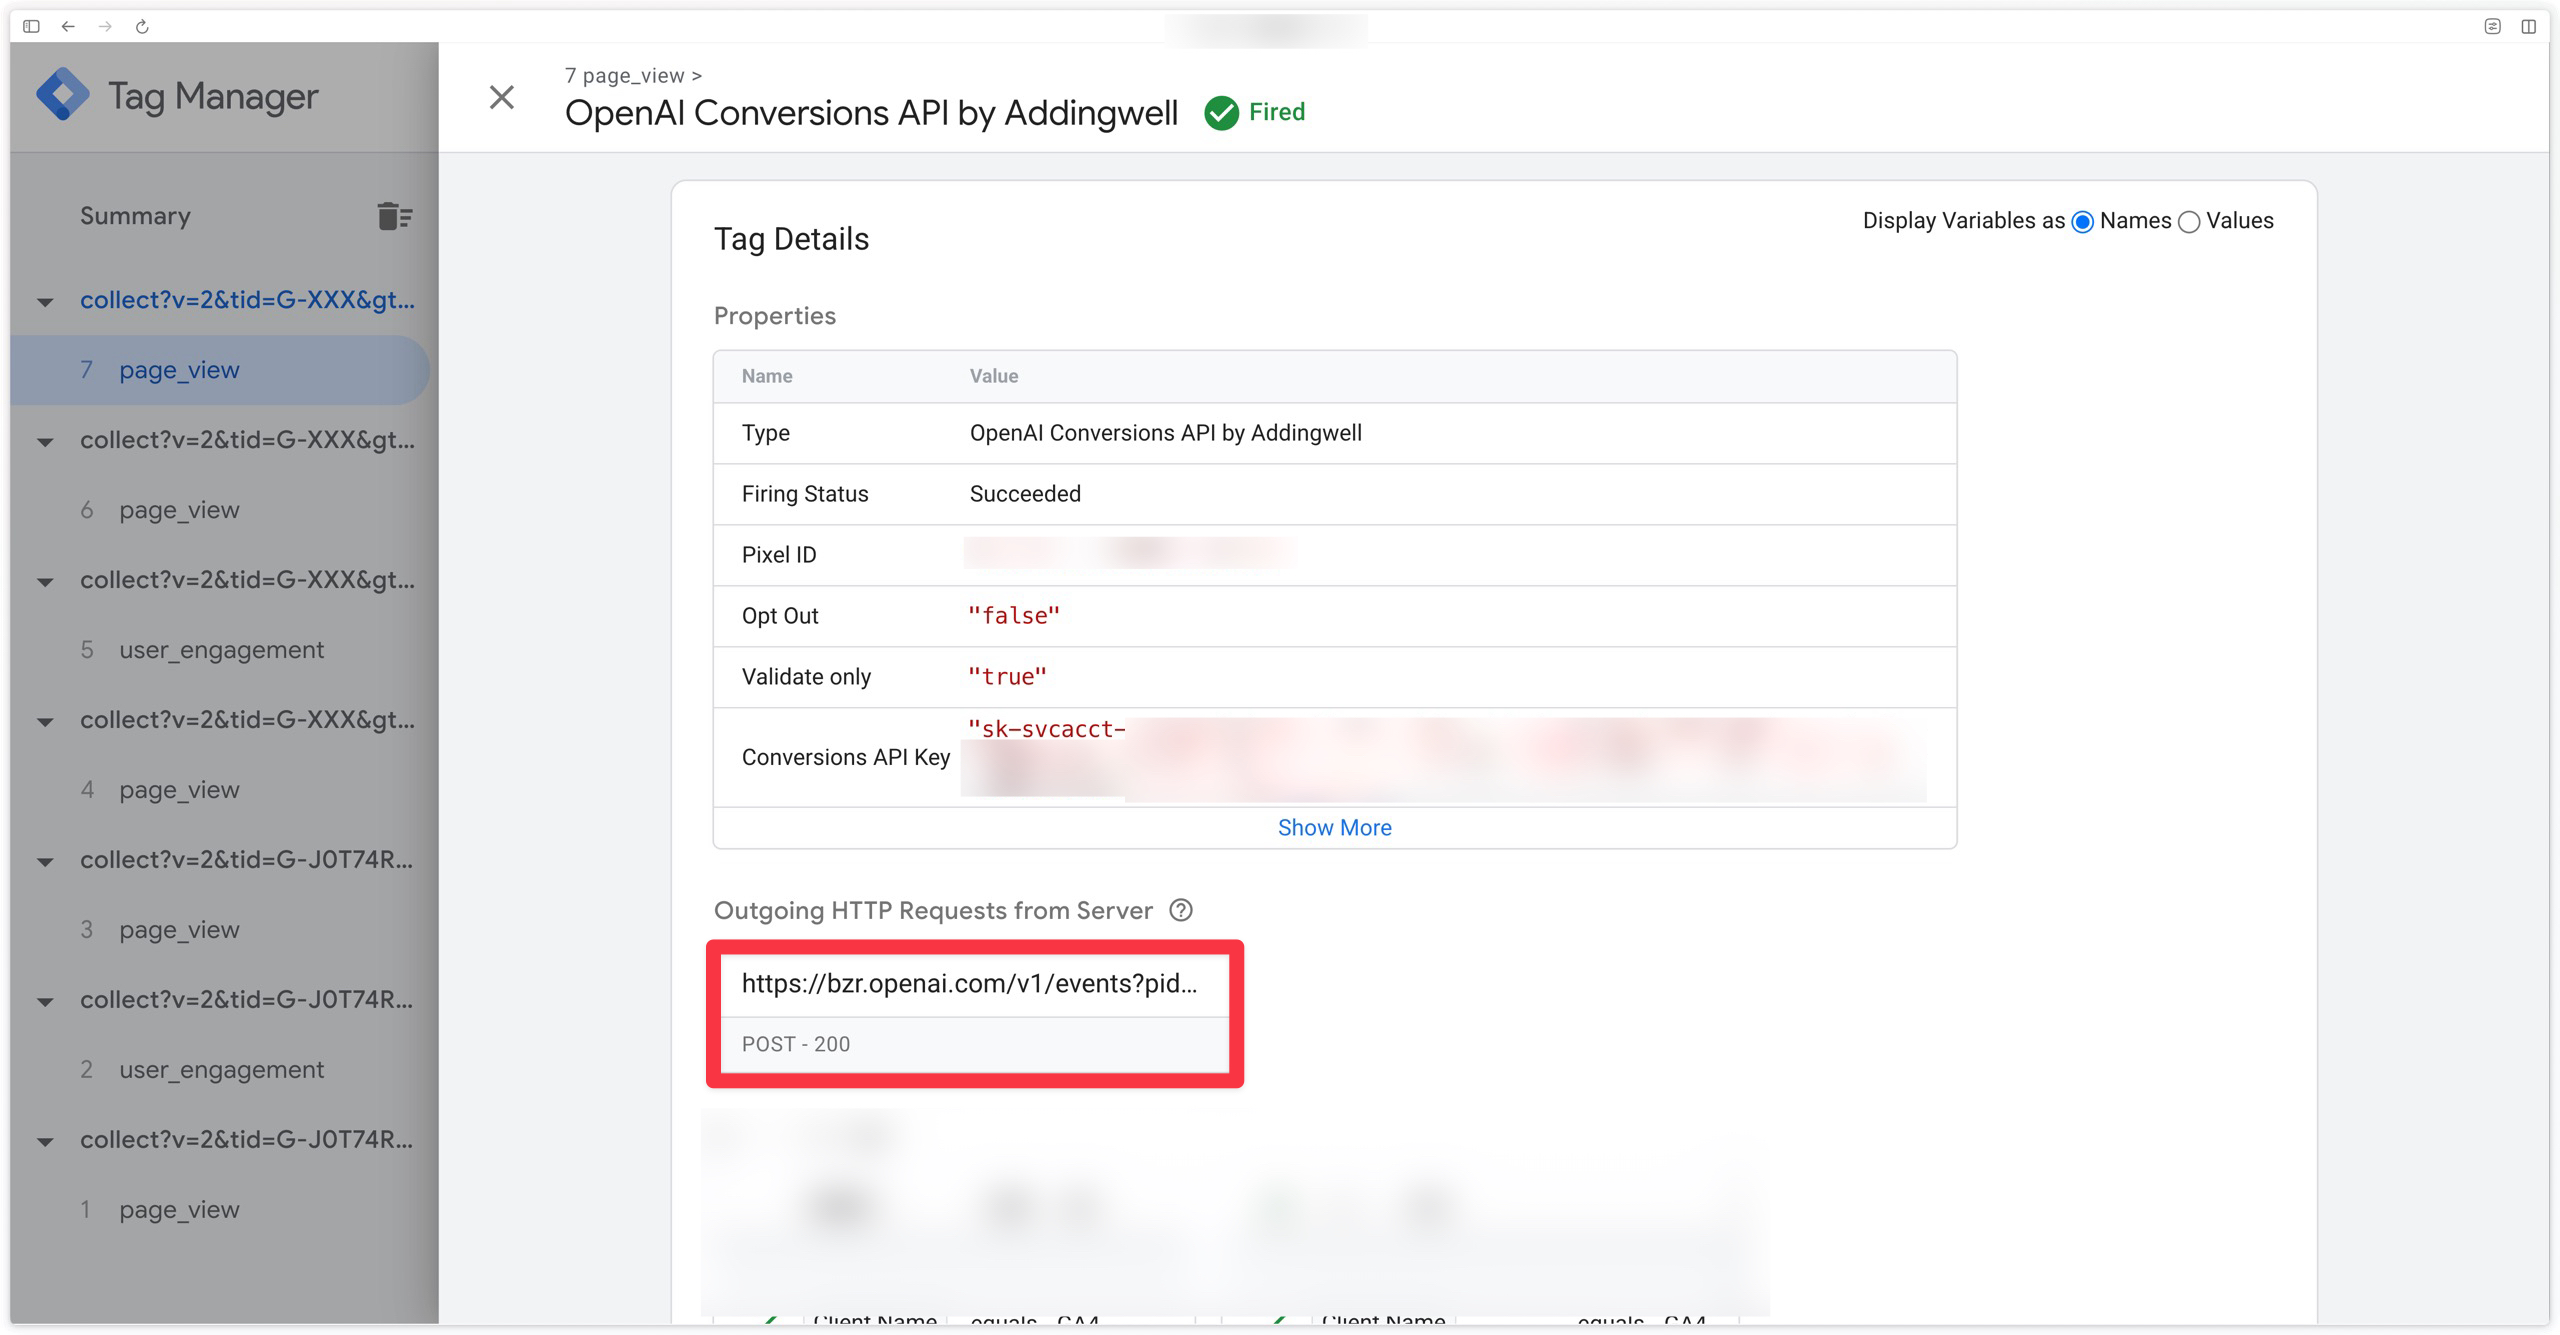Click the Properties section heading
This screenshot has height=1335, width=2560.
click(x=775, y=316)
